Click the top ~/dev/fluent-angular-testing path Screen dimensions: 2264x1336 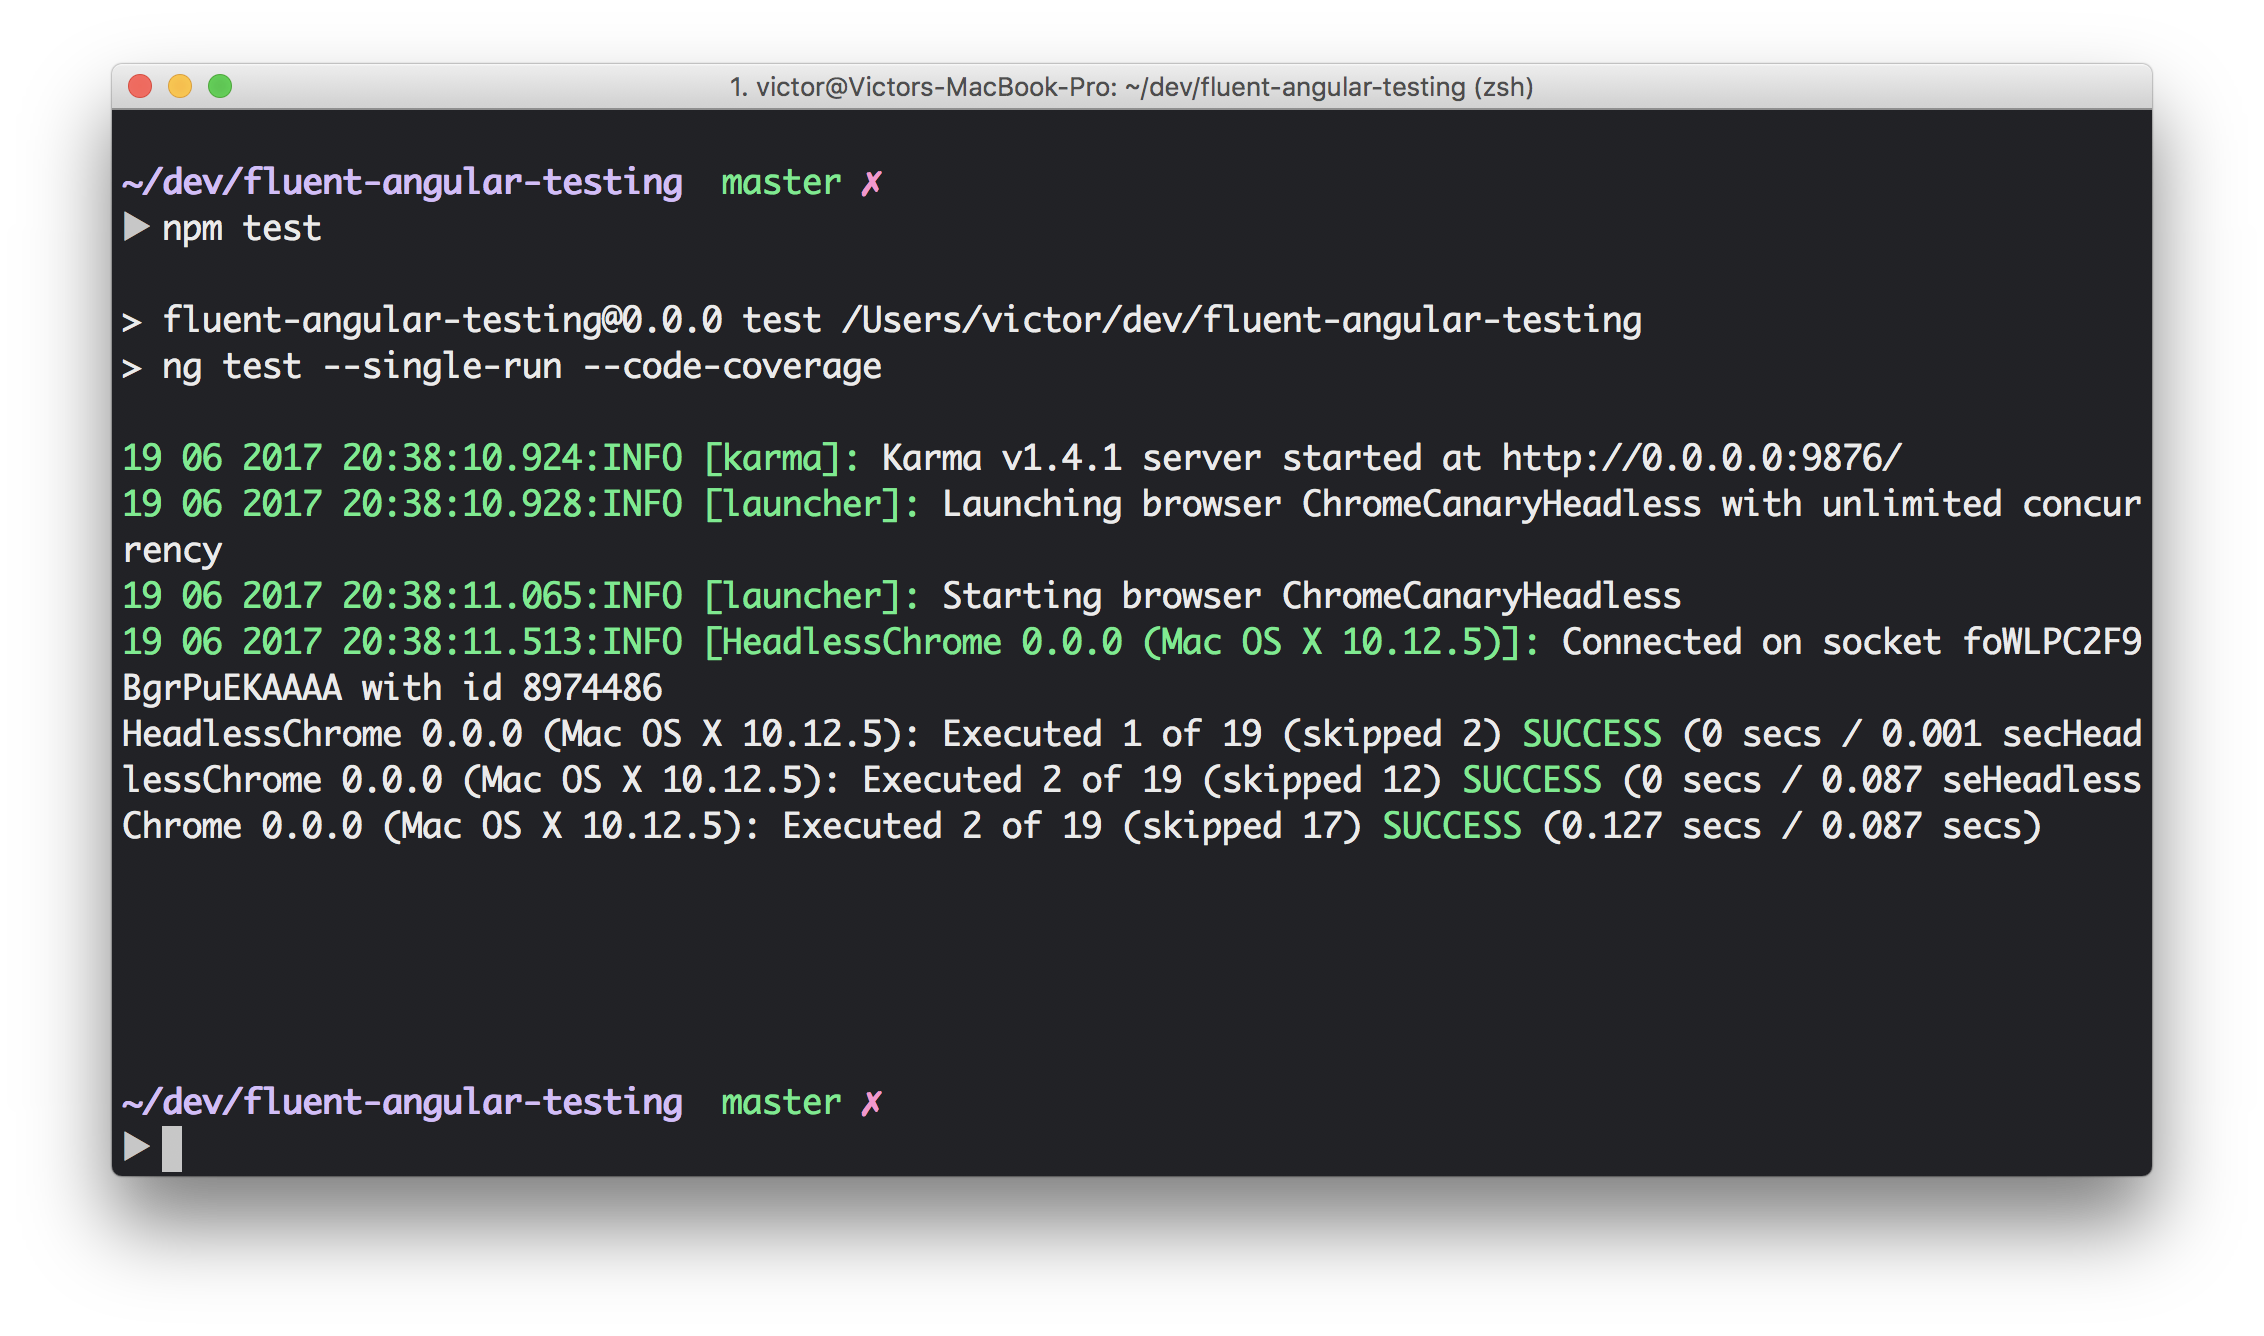402,183
